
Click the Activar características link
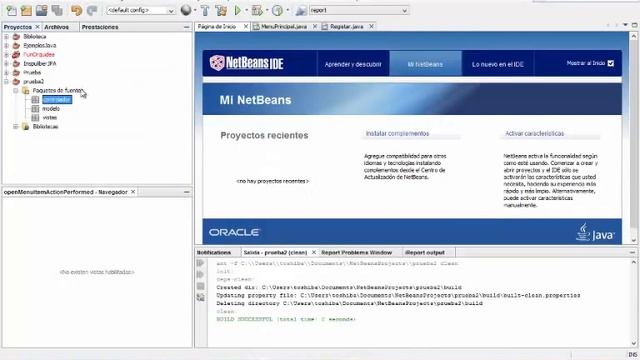pos(534,133)
